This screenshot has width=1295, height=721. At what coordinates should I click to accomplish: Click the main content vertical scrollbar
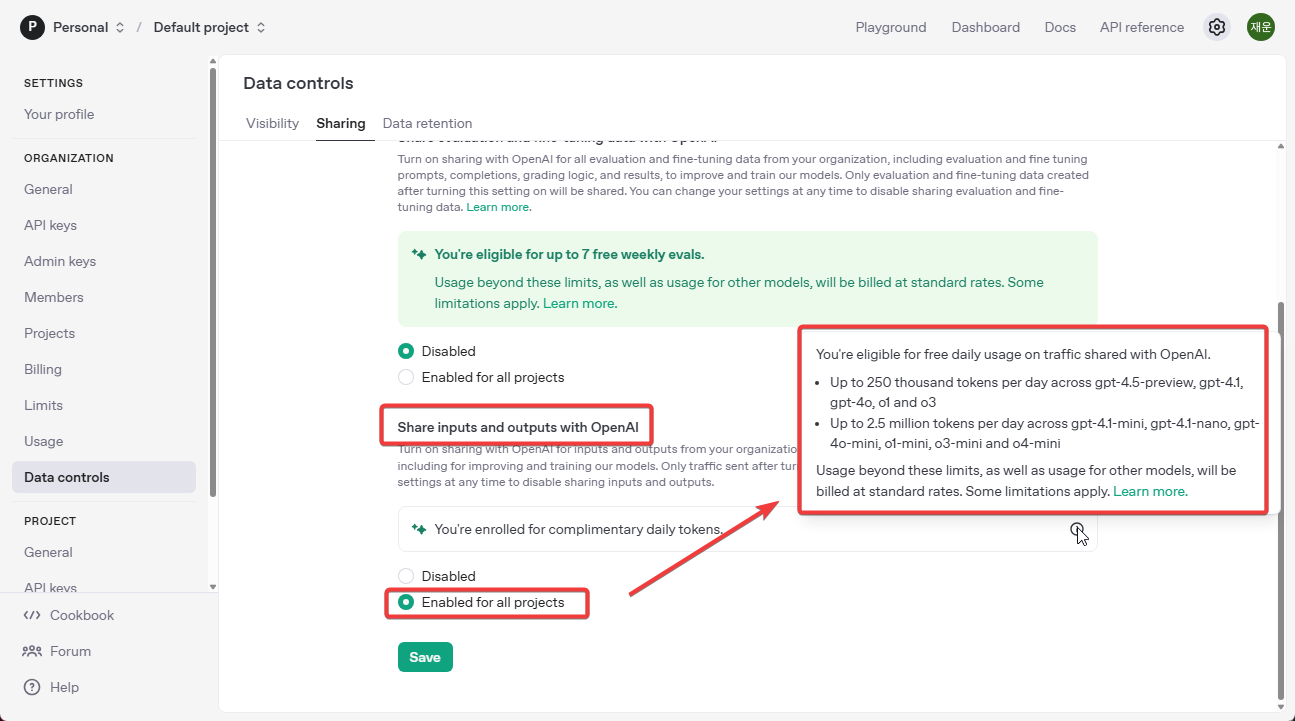pyautogui.click(x=1281, y=500)
